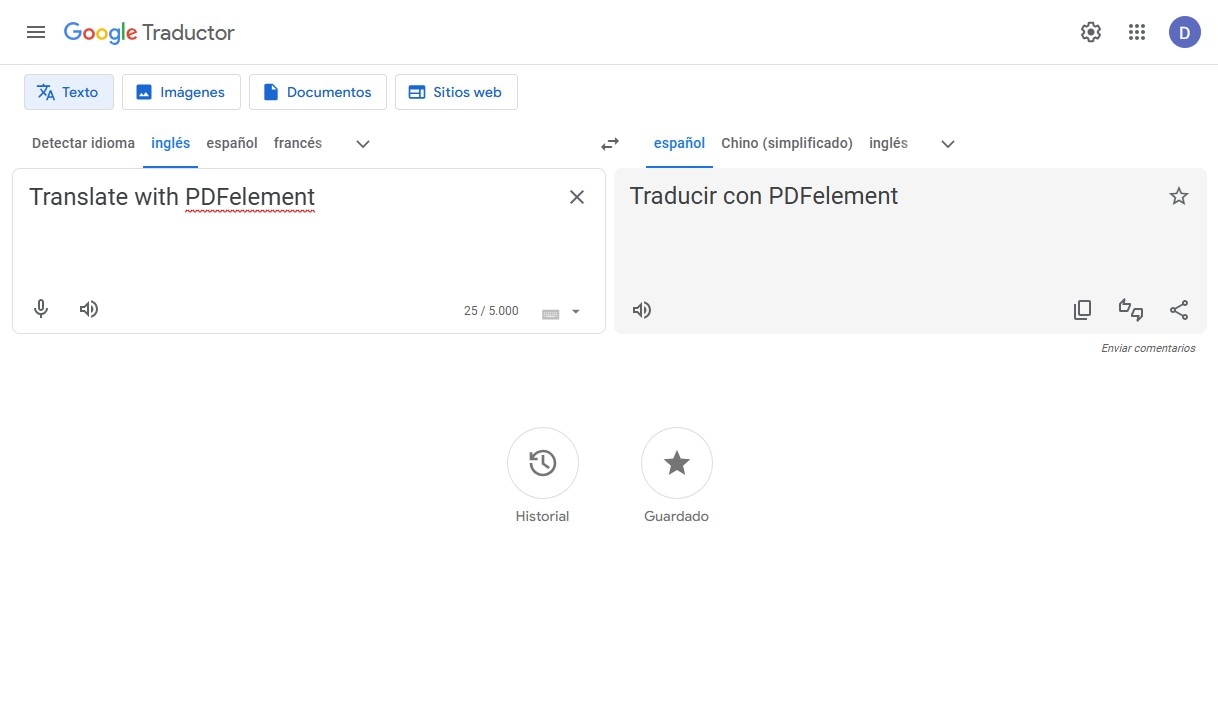The image size is (1218, 715).
Task: Expand the target language list
Action: tap(948, 144)
